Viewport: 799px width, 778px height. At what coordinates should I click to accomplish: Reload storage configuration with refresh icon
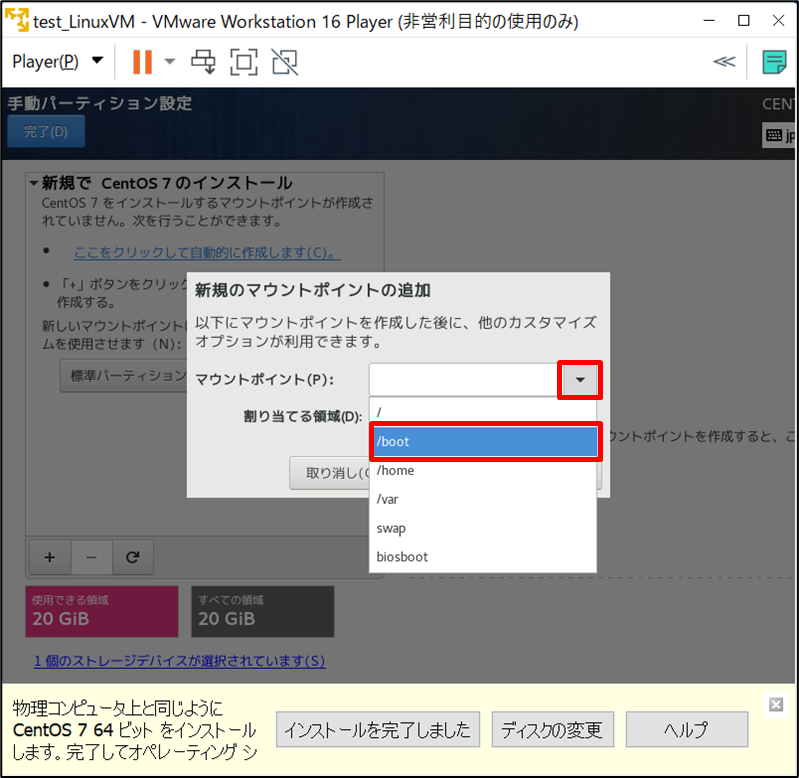click(132, 557)
